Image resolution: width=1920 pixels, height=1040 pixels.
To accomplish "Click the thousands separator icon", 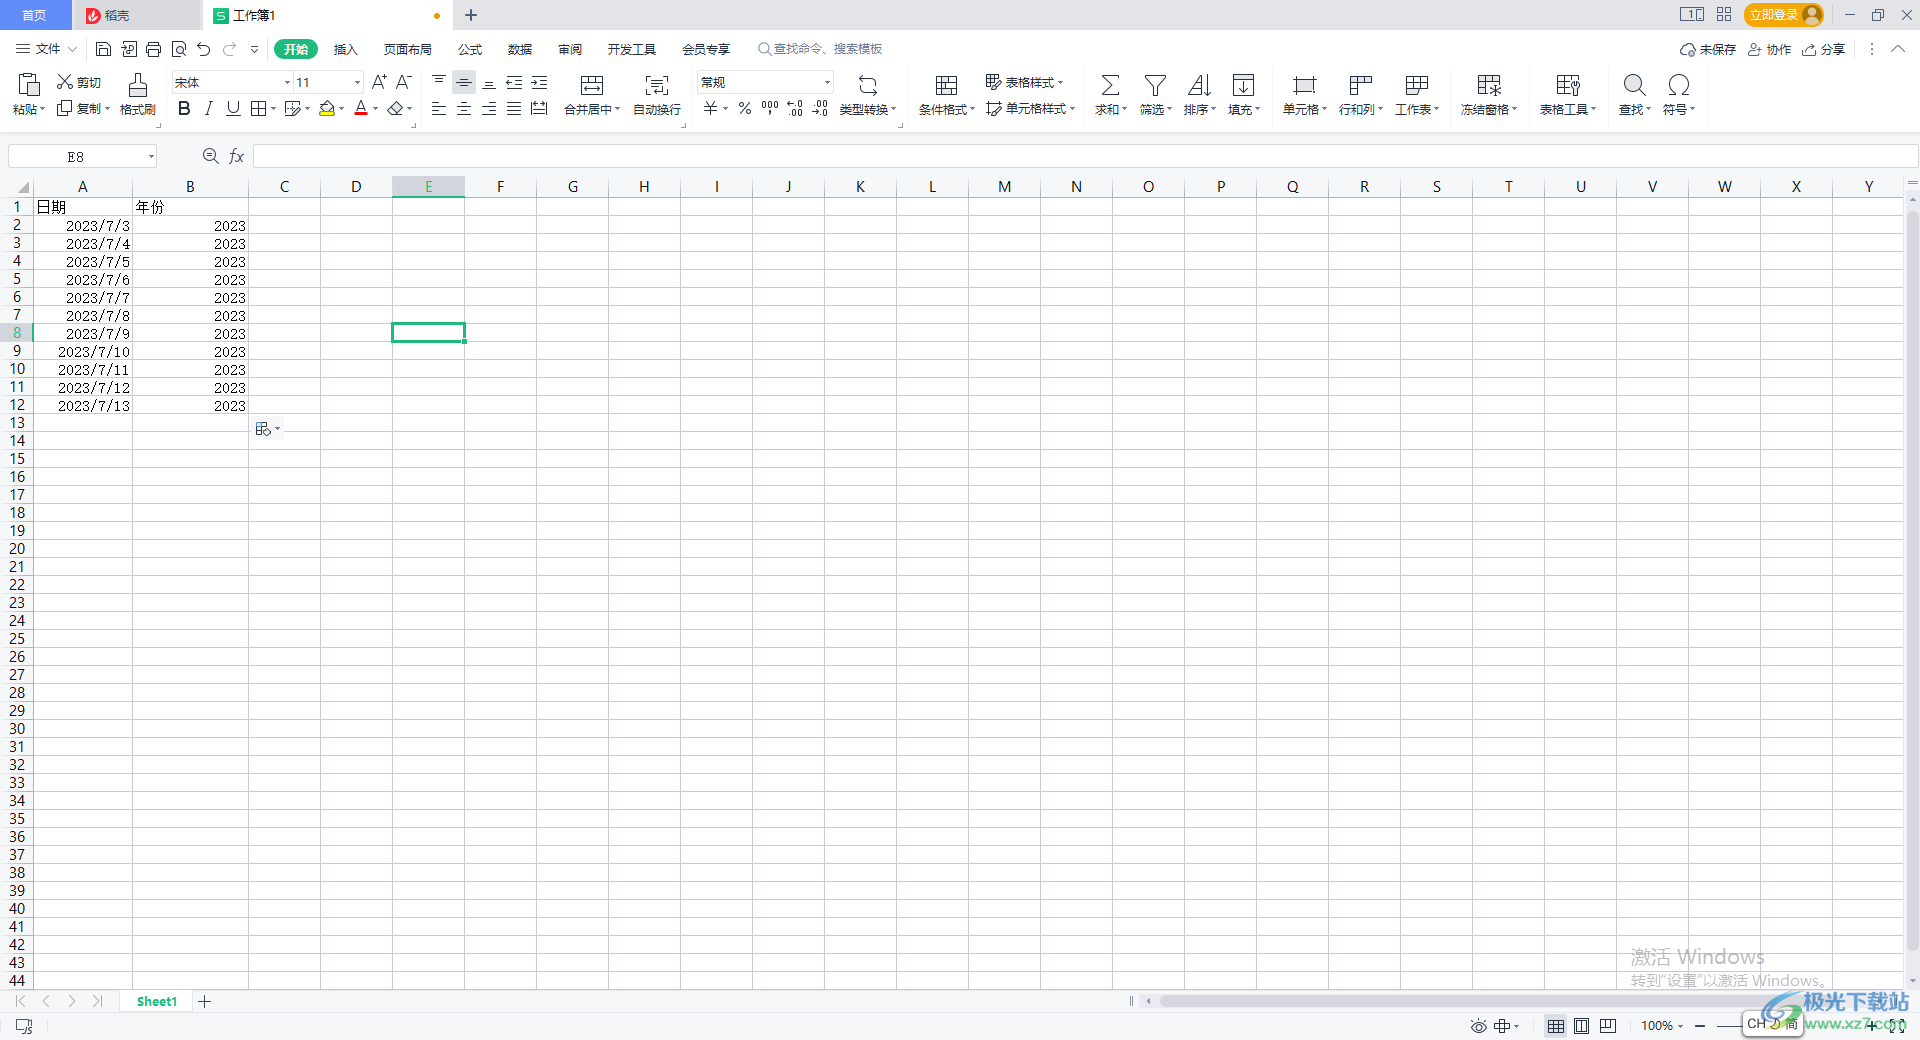I will coord(770,108).
